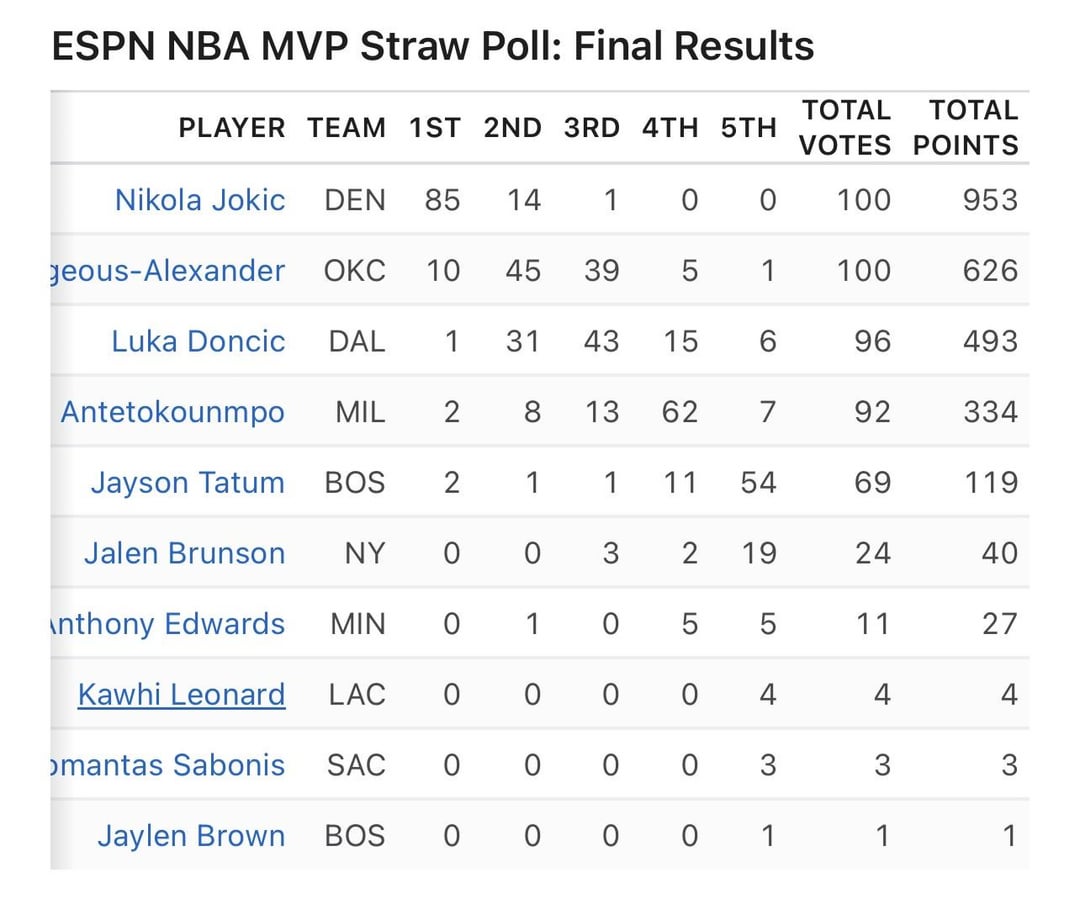This screenshot has height=899, width=1080.
Task: Open the Antetokounmpo player link
Action: (172, 412)
